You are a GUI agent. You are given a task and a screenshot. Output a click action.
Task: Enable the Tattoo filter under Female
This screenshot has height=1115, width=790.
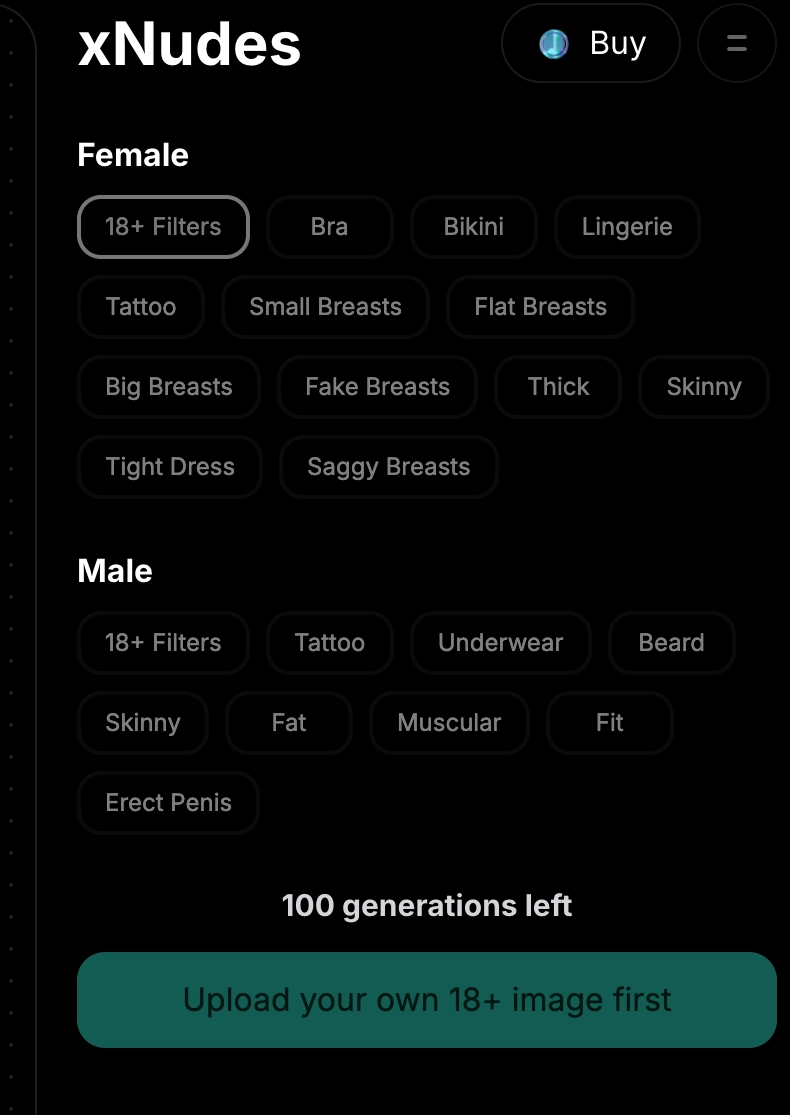[140, 307]
